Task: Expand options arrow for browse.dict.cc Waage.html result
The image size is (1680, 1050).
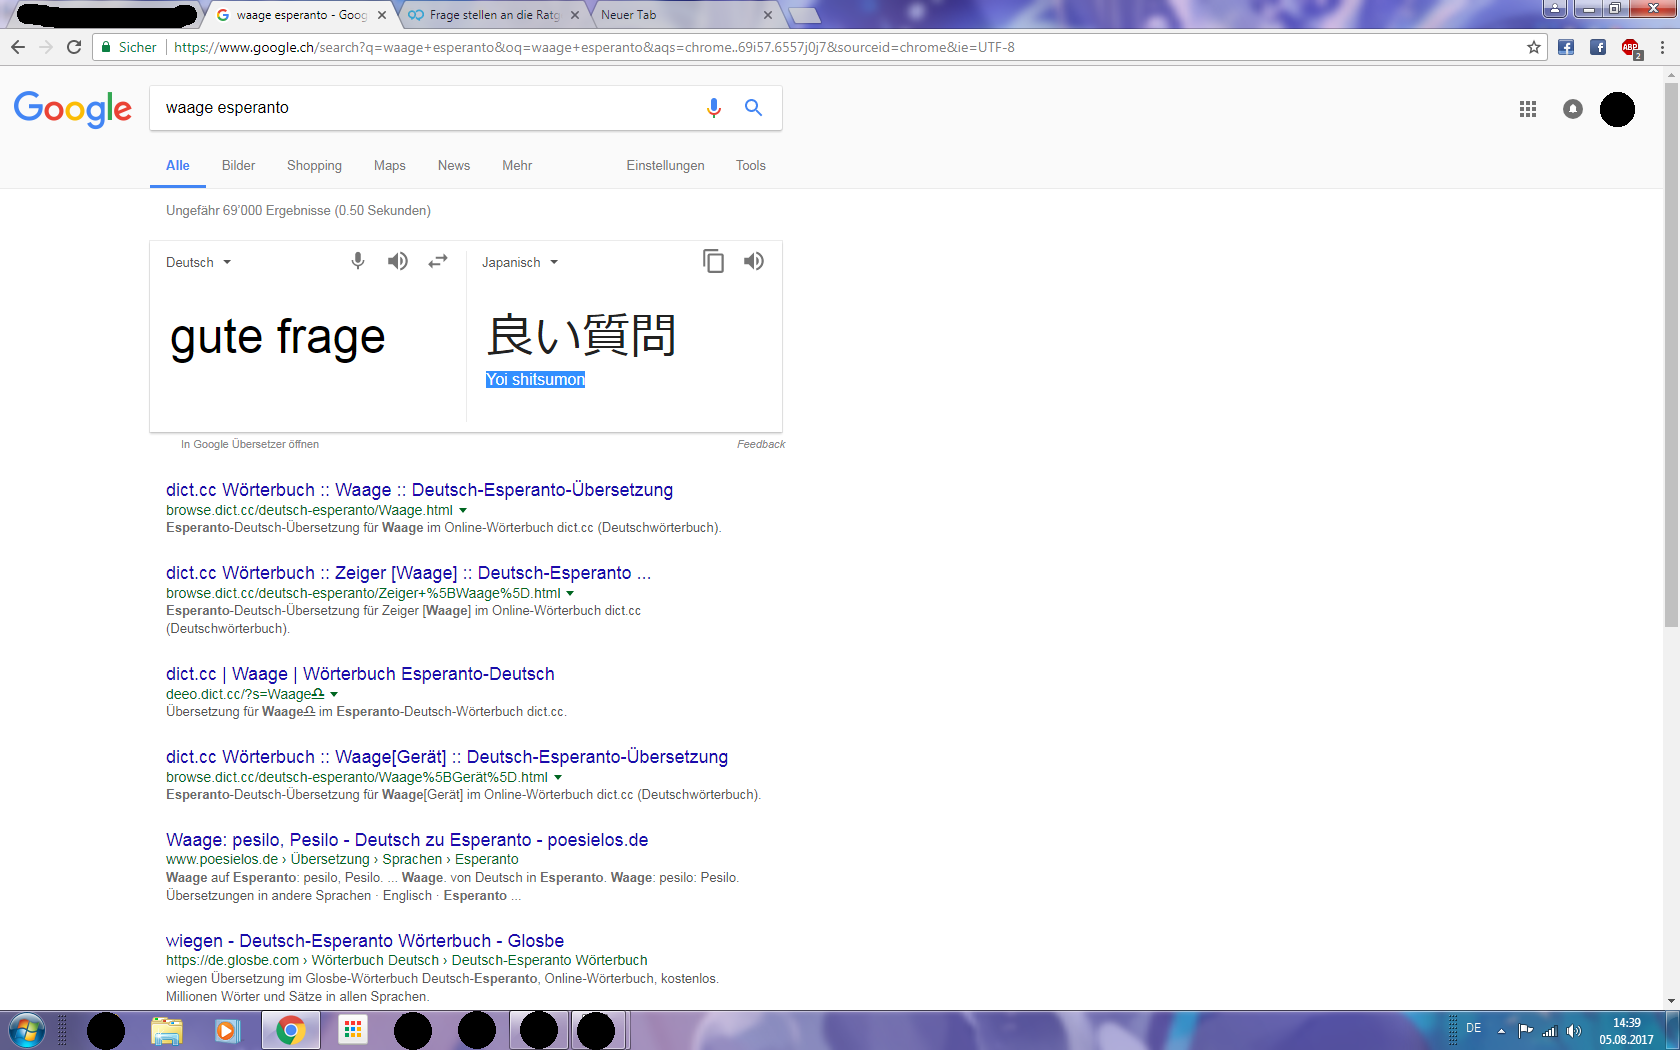Action: [463, 511]
